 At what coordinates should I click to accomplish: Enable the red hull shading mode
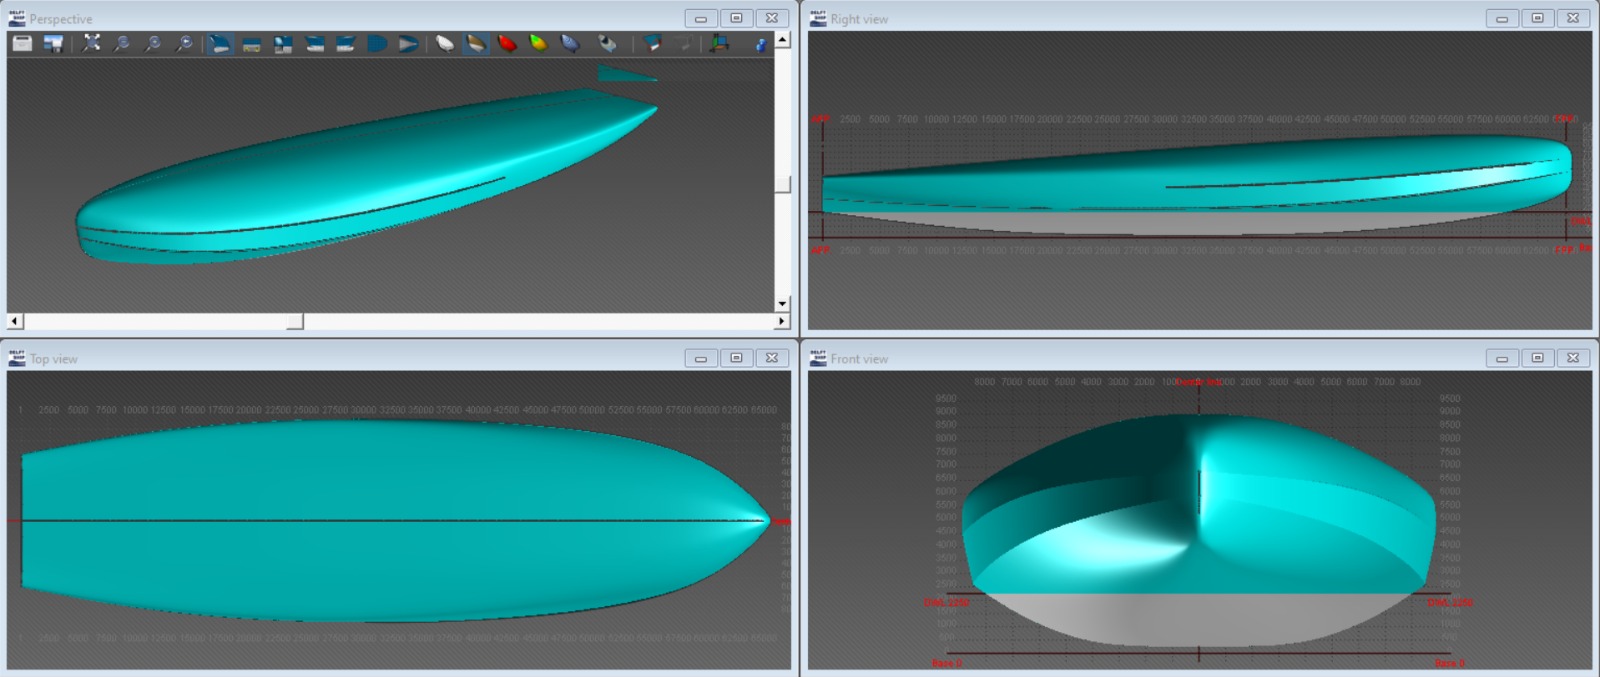[507, 43]
